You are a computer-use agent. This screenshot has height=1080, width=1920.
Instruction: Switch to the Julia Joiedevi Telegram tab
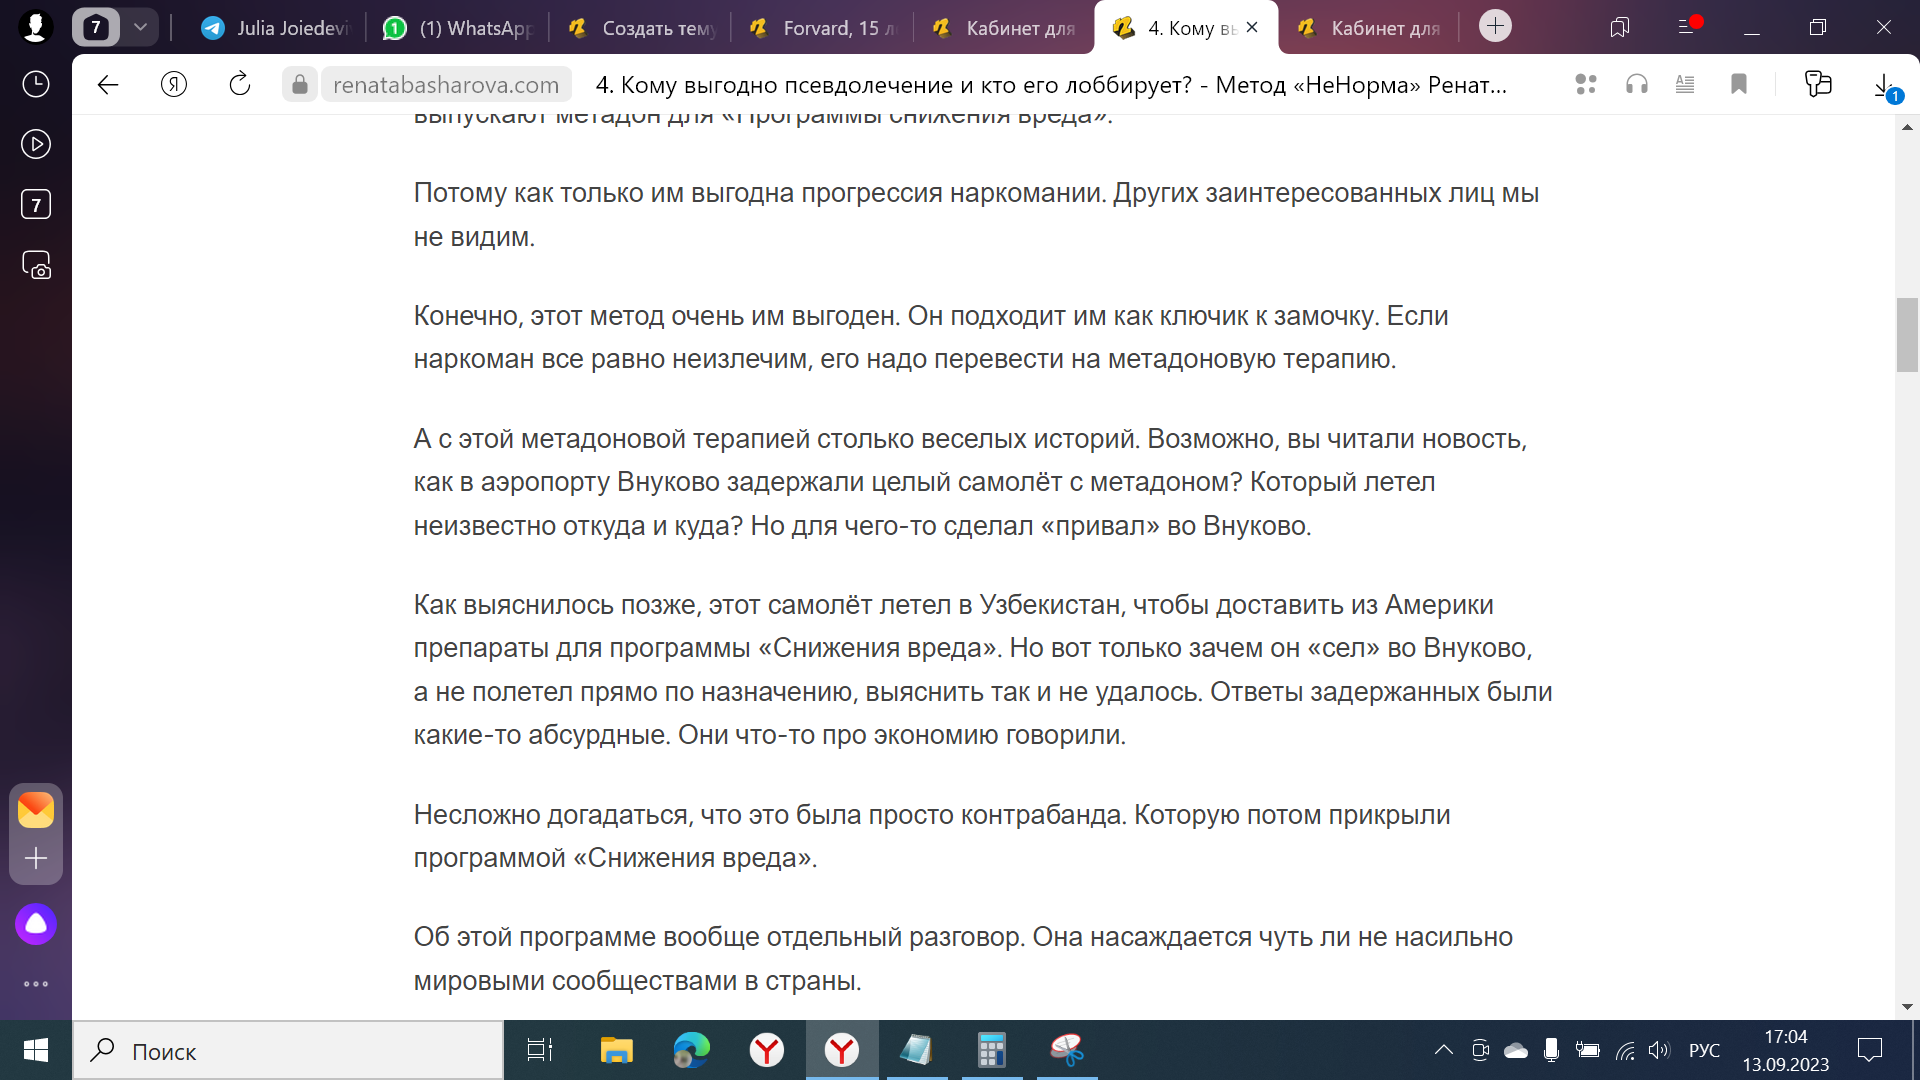[x=276, y=28]
